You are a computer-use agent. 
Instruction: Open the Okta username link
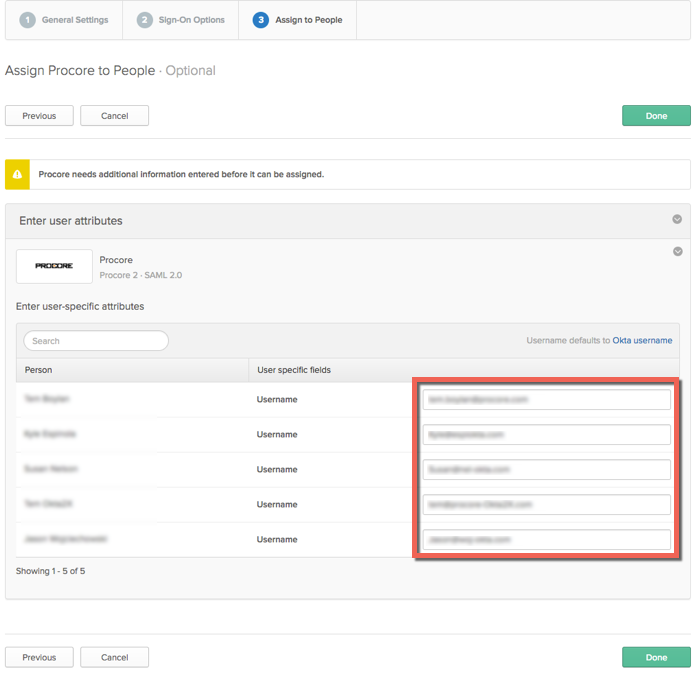(642, 341)
